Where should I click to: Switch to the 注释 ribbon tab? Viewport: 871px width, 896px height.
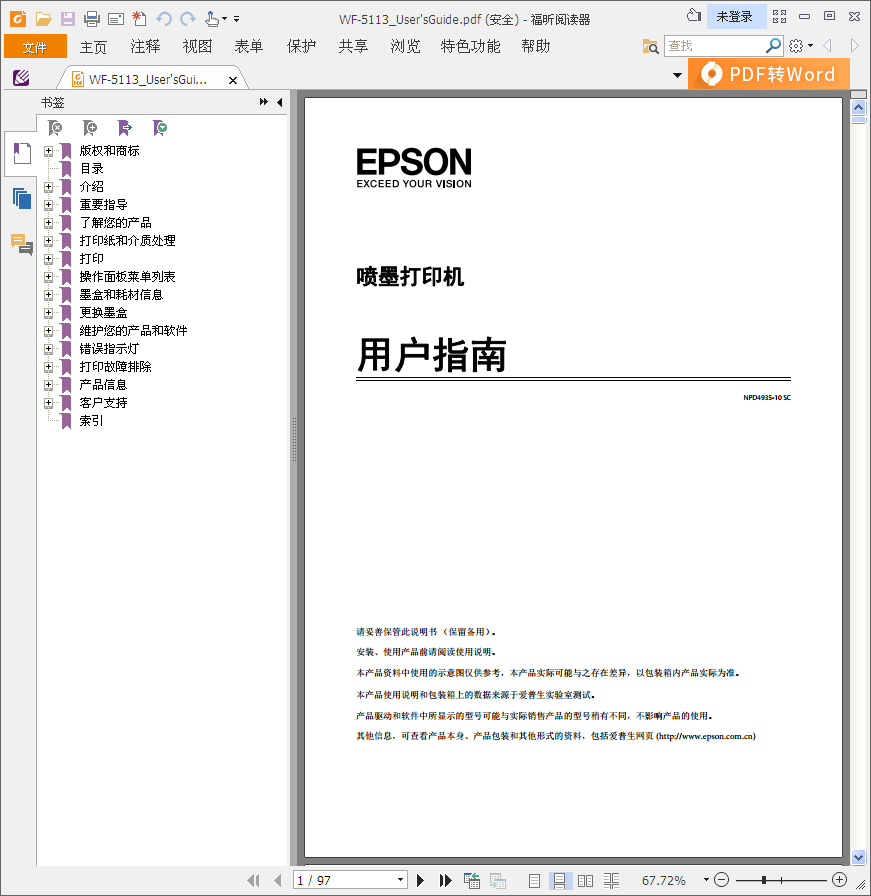pyautogui.click(x=145, y=46)
